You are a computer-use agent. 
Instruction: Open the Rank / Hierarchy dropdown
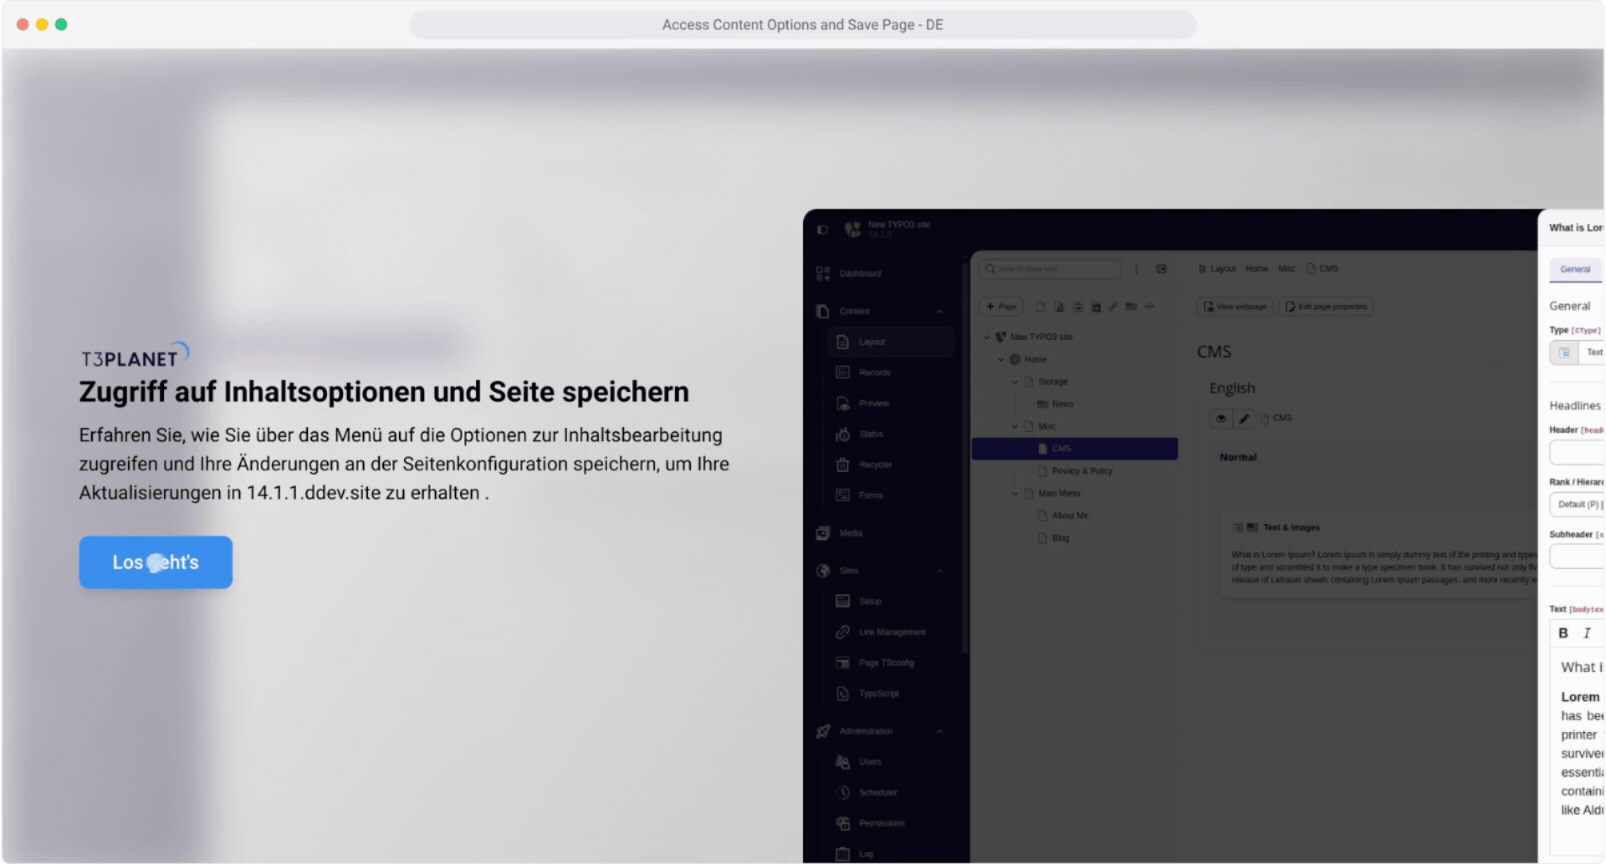pos(1577,505)
